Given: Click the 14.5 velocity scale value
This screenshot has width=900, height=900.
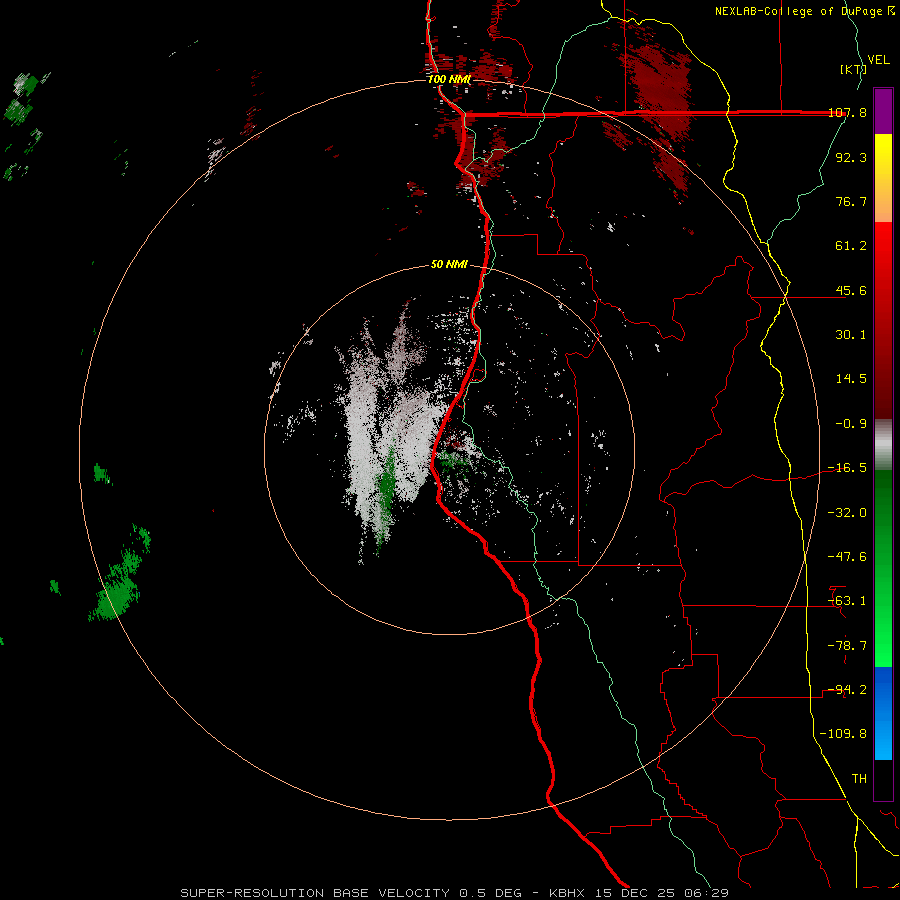Looking at the screenshot, I should [851, 379].
